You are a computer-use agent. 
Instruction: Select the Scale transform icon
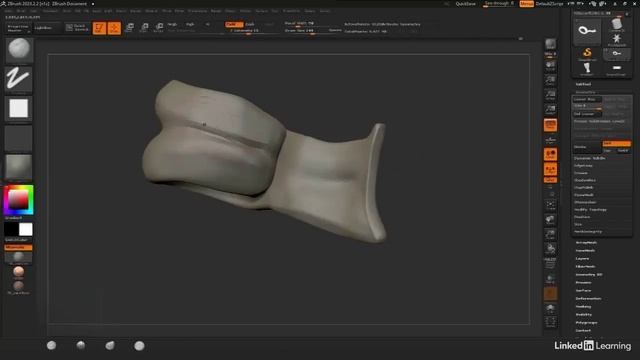pyautogui.click(x=144, y=28)
